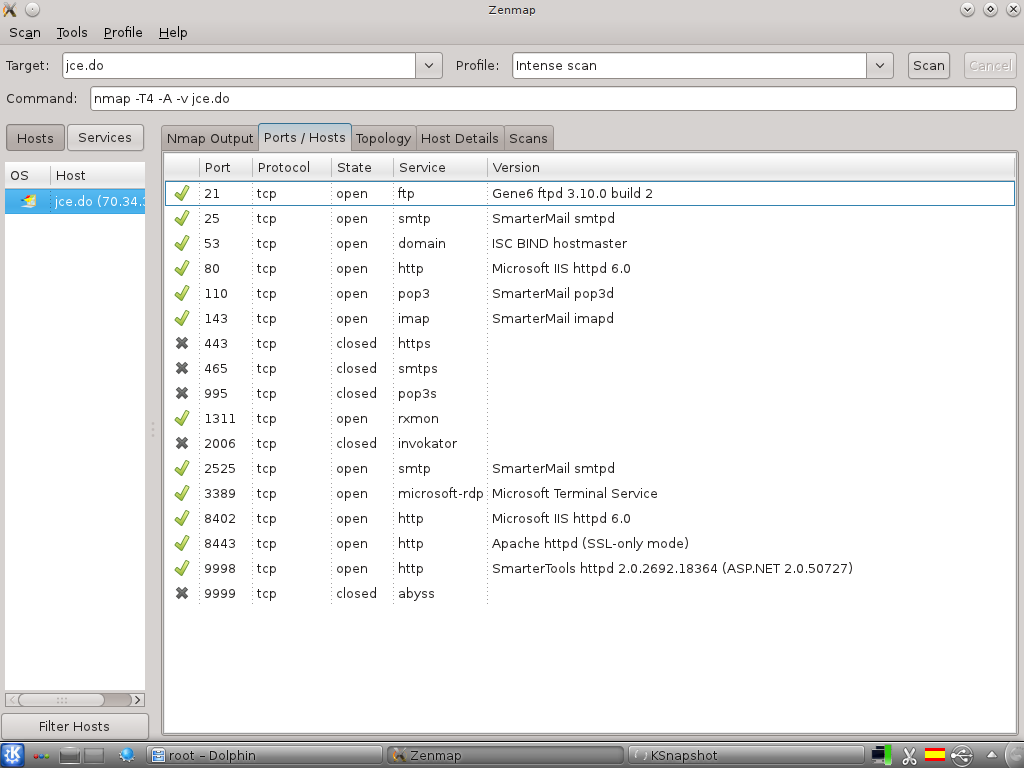This screenshot has width=1024, height=768.
Task: Click the green check icon for port 110
Action: [x=182, y=293]
